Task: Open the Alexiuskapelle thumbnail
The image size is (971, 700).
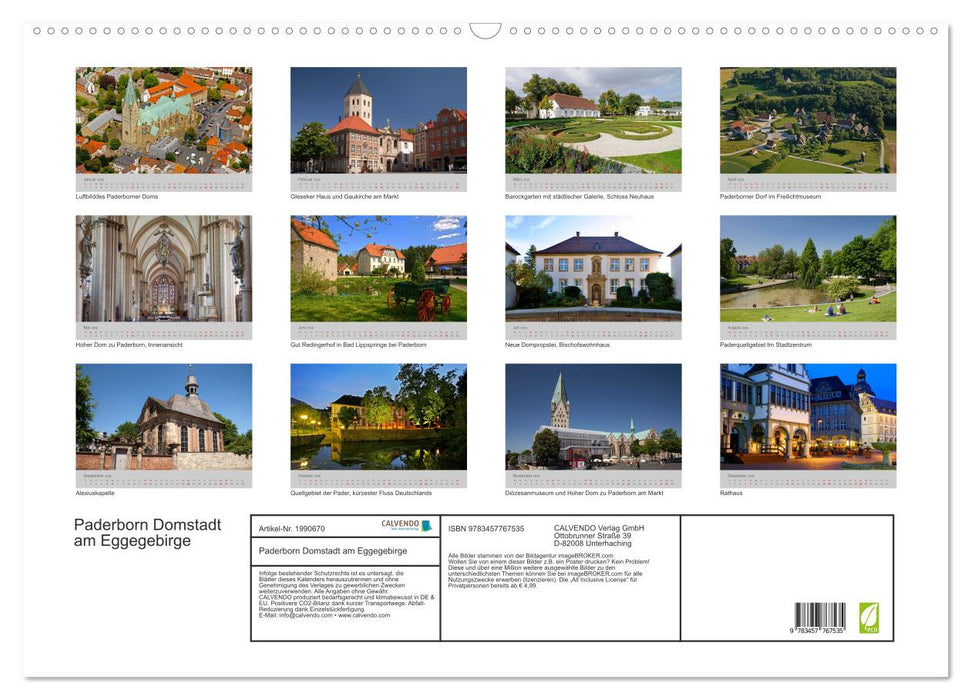Action: pyautogui.click(x=163, y=420)
